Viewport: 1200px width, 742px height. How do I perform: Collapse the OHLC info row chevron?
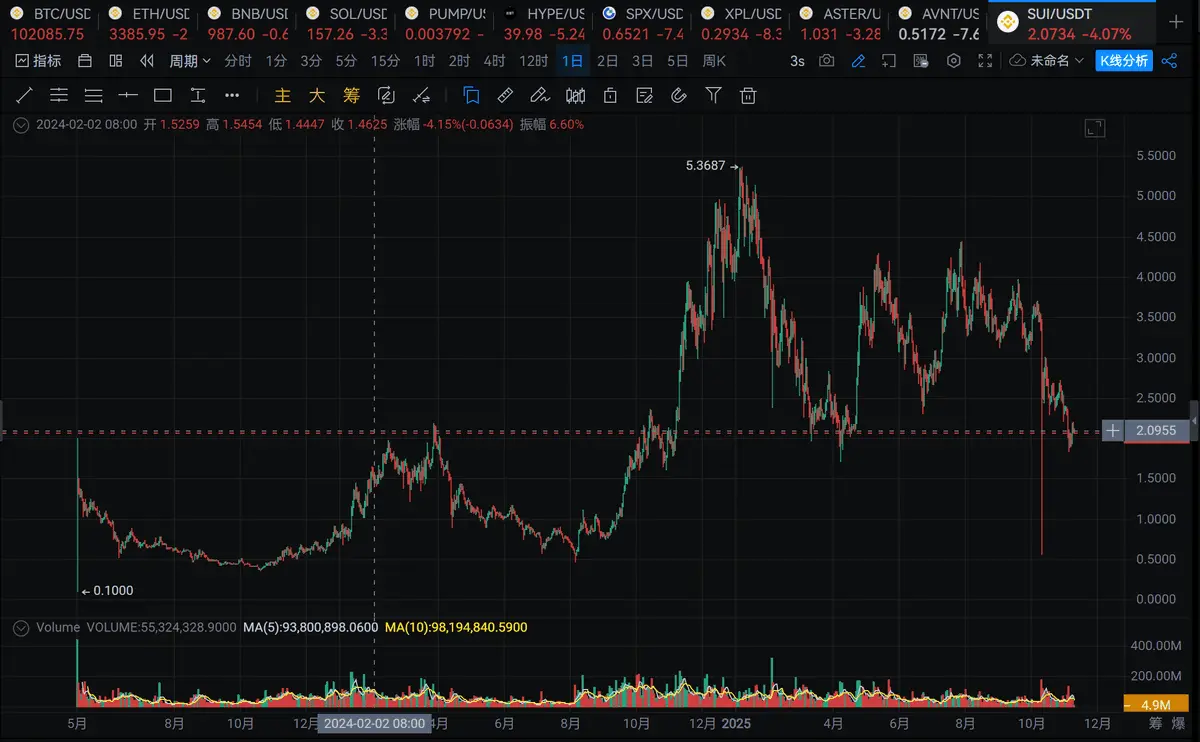coord(21,125)
